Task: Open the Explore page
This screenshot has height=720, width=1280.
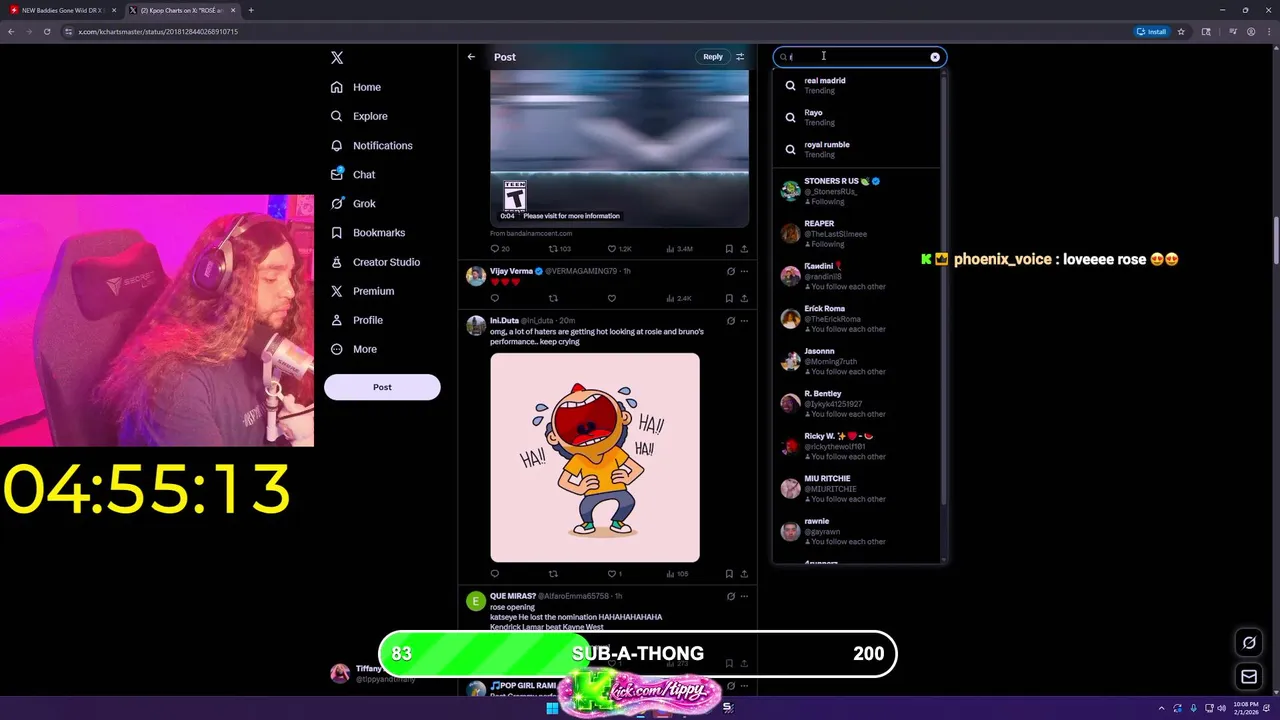Action: (x=359, y=116)
